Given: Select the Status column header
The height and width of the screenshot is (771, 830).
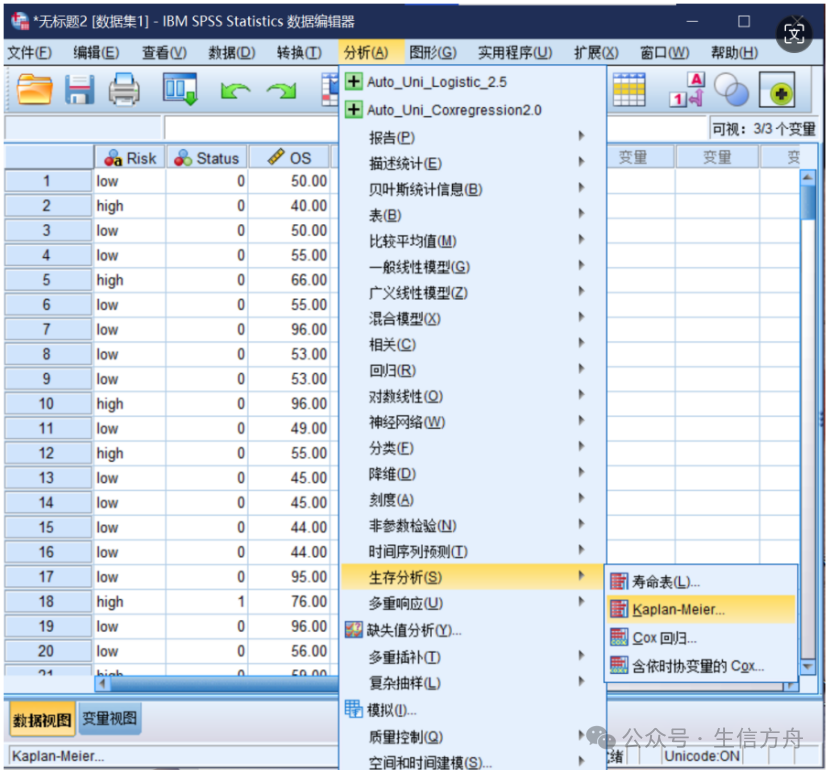Looking at the screenshot, I should click(207, 157).
